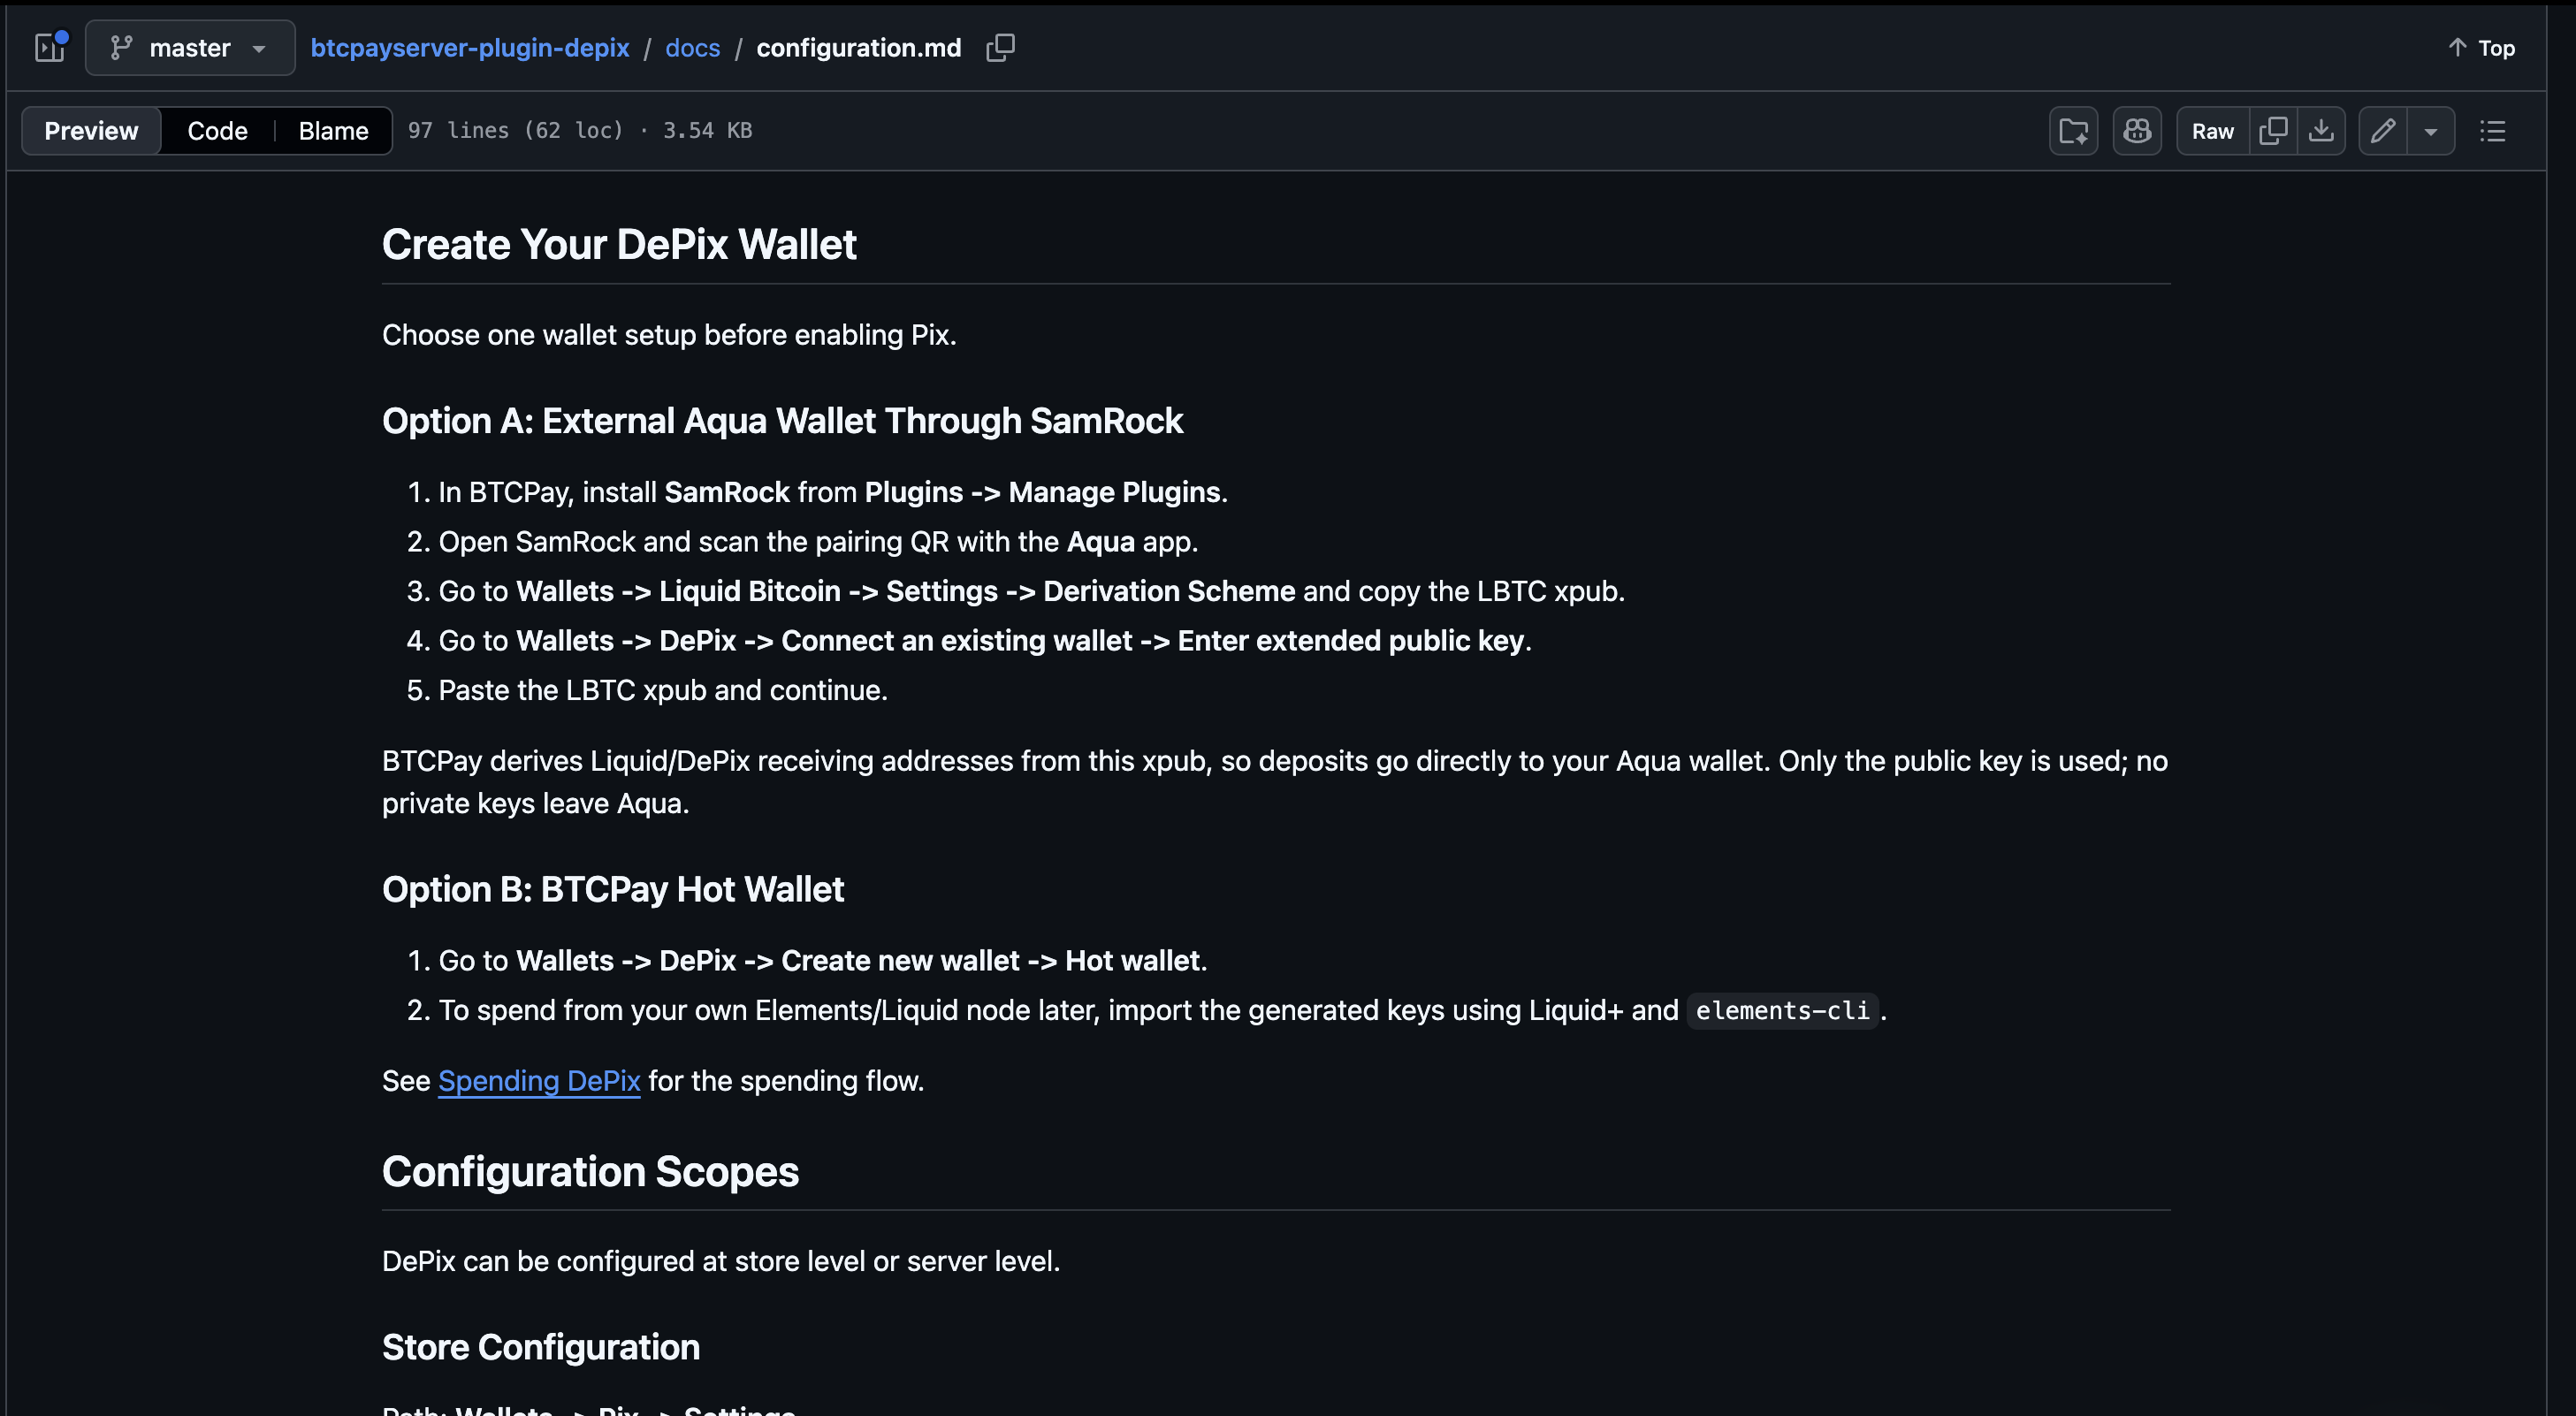Click 'Choose one wallet setup before enabling Pix'
Image resolution: width=2576 pixels, height=1416 pixels.
click(669, 335)
